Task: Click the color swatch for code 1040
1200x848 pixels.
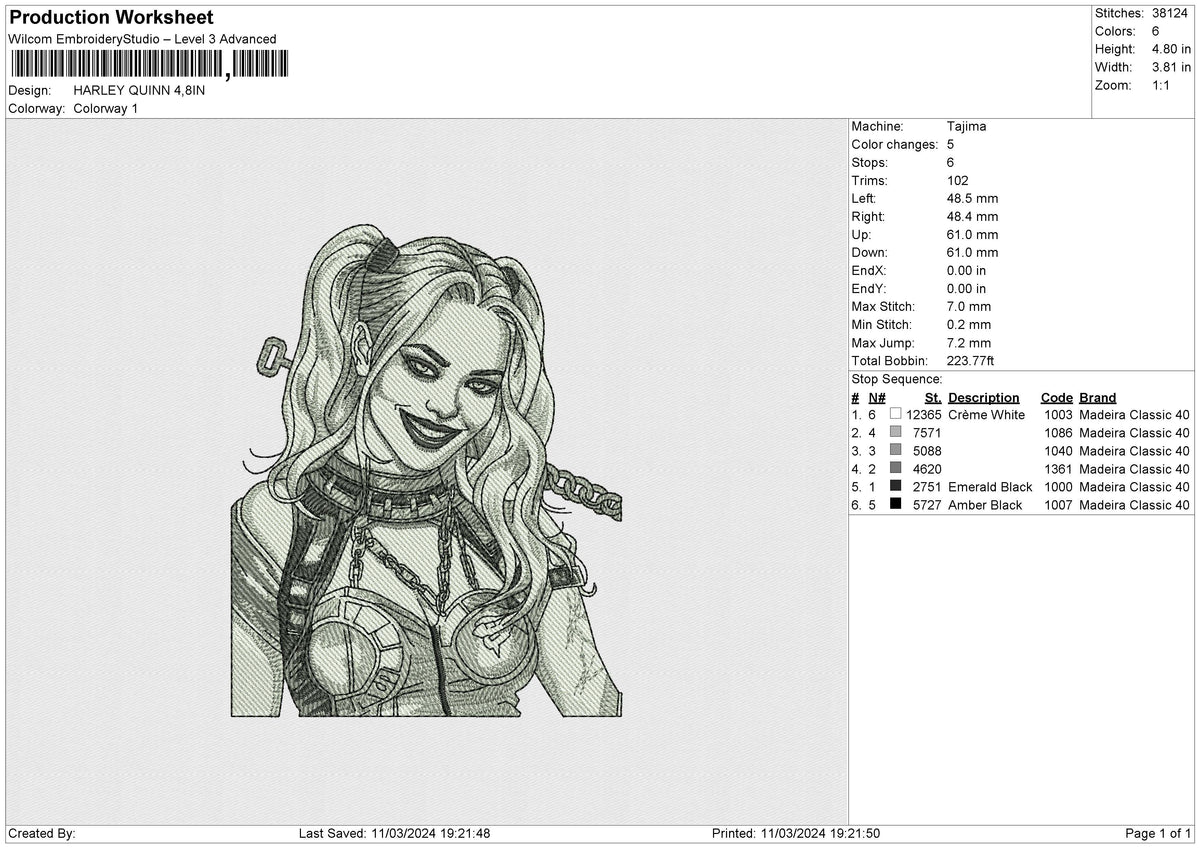Action: click(895, 450)
